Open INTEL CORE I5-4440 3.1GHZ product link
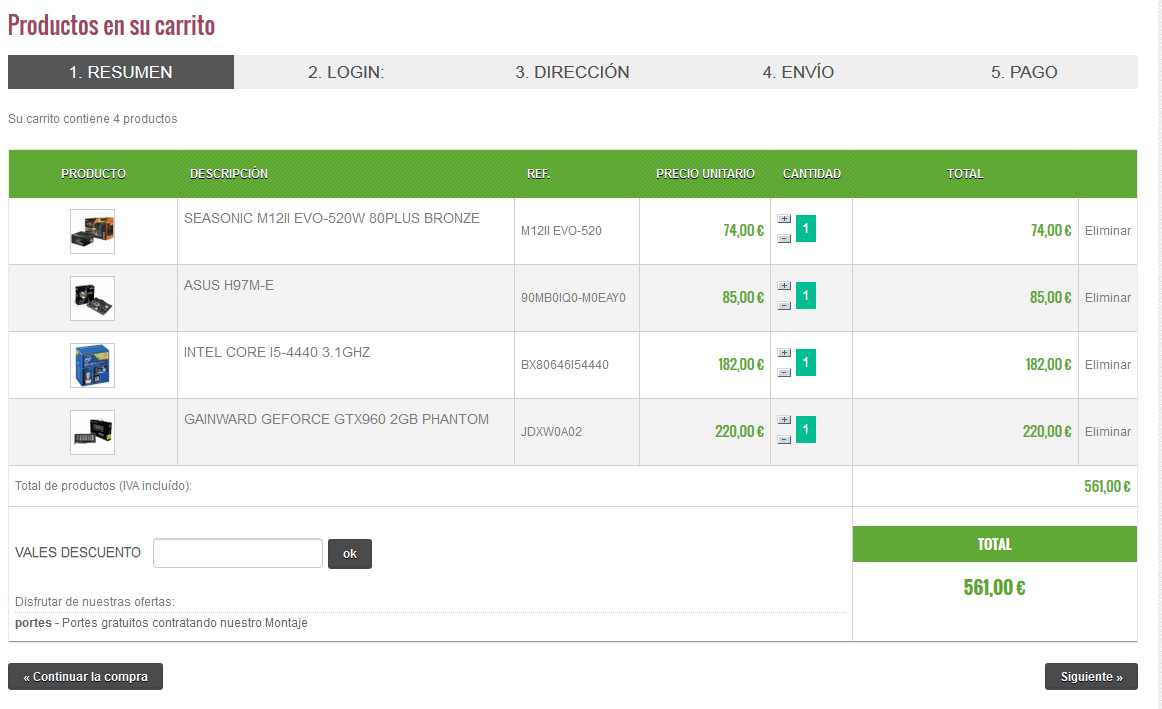1162x709 pixels. pos(276,352)
